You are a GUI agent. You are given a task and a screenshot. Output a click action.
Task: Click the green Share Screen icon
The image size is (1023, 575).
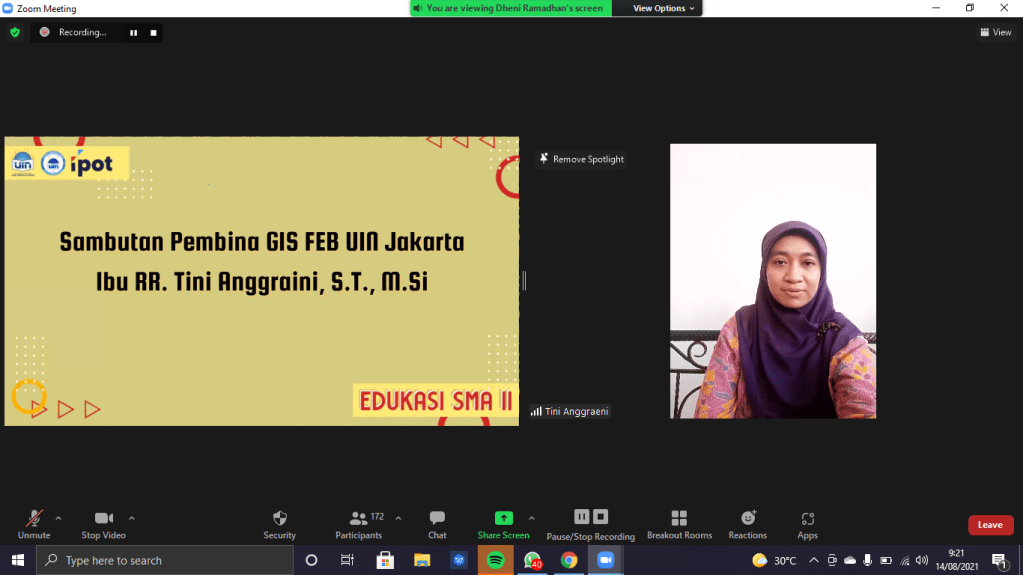[504, 518]
